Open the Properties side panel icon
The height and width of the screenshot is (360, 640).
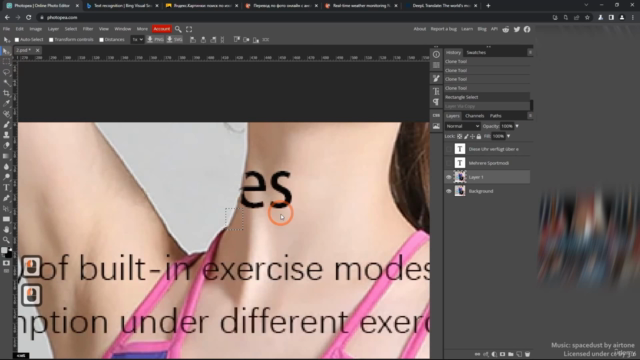pos(436,65)
